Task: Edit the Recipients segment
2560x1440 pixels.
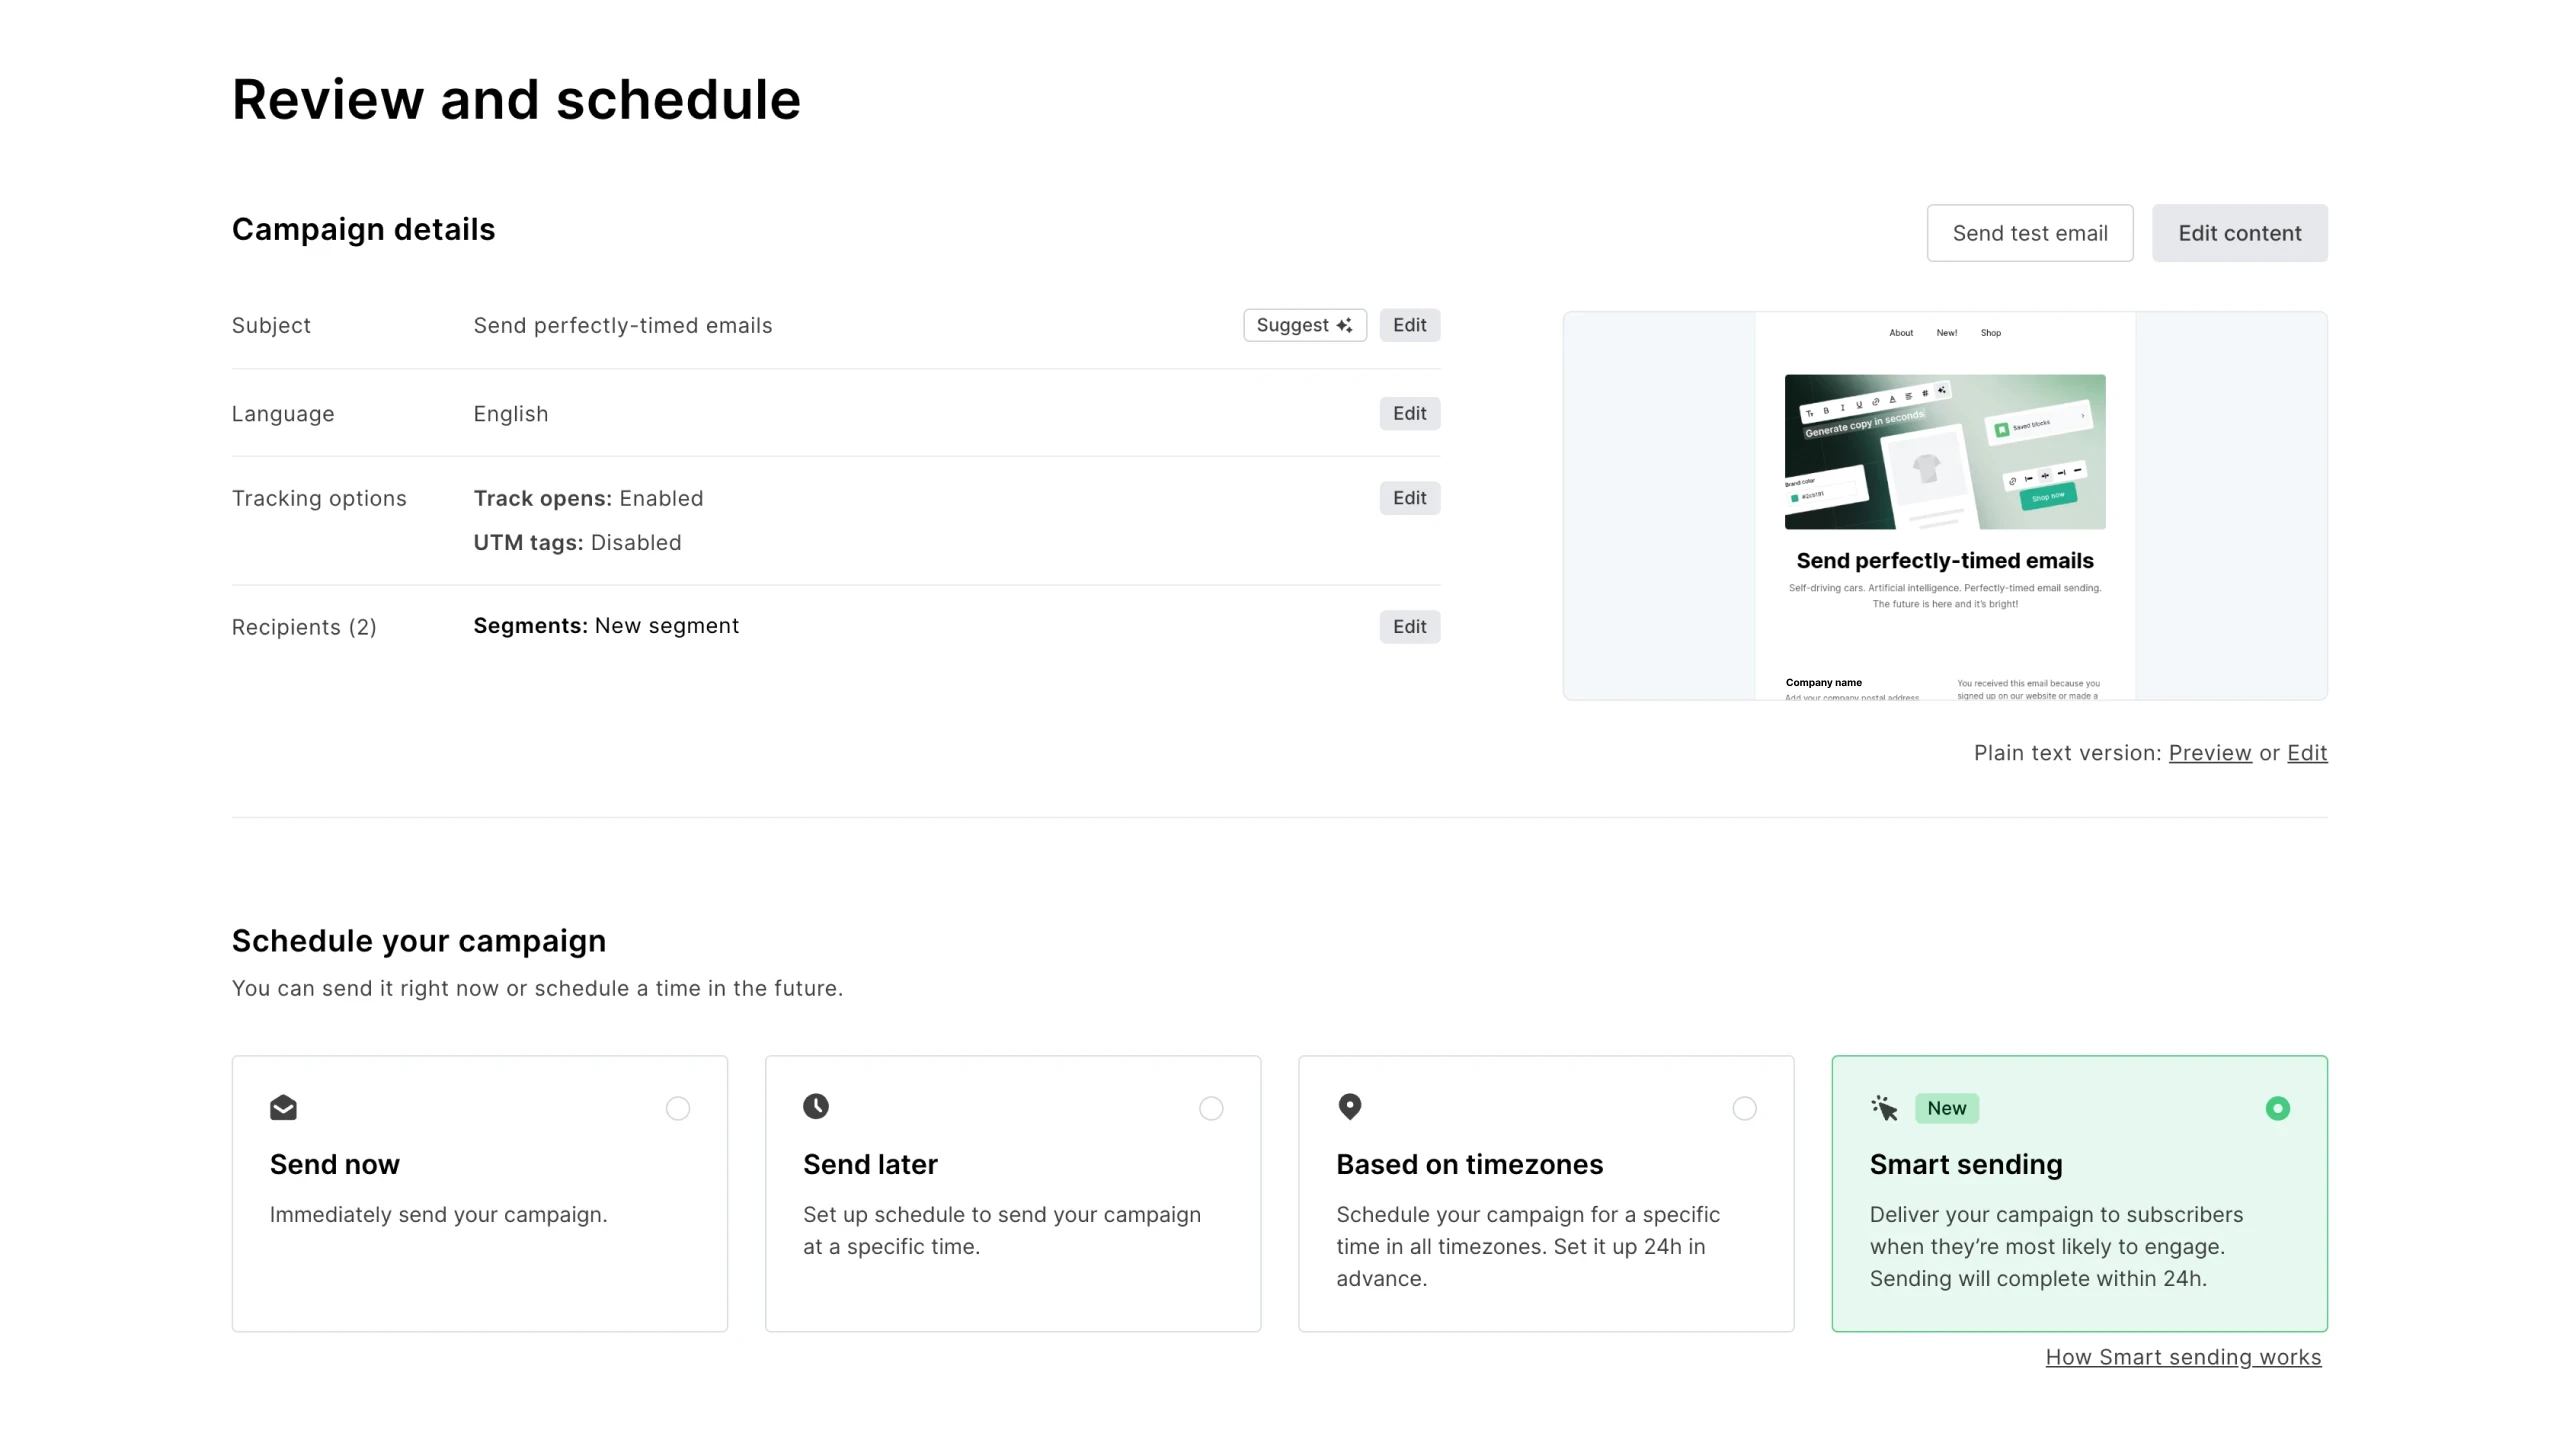Action: pos(1409,627)
